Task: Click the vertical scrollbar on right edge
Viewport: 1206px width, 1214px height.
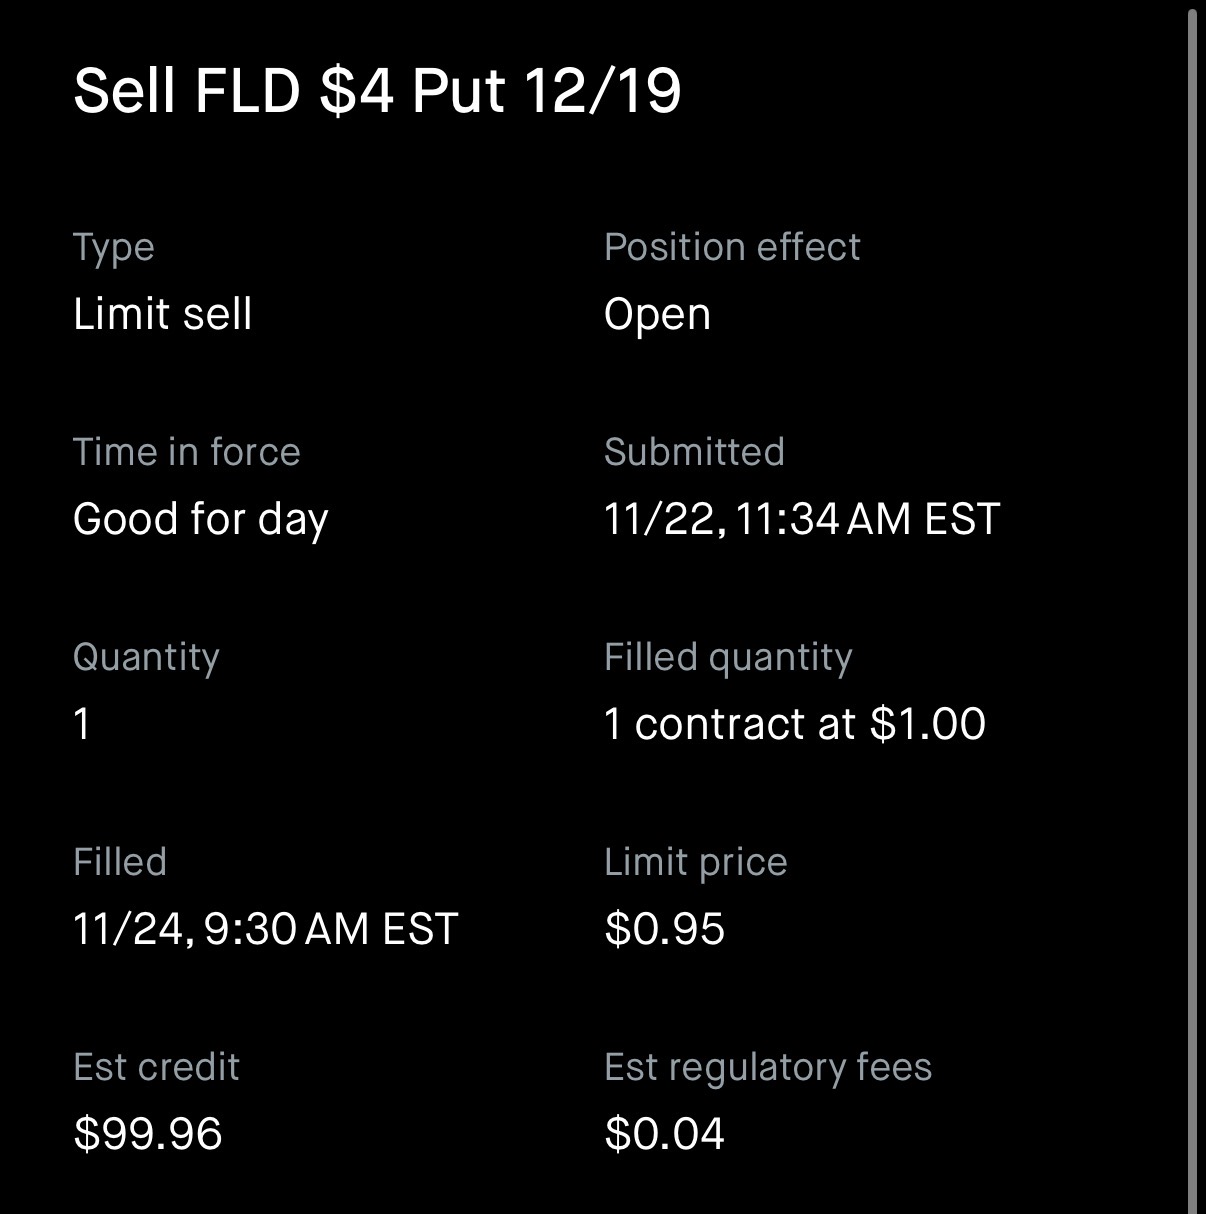Action: (x=1191, y=600)
